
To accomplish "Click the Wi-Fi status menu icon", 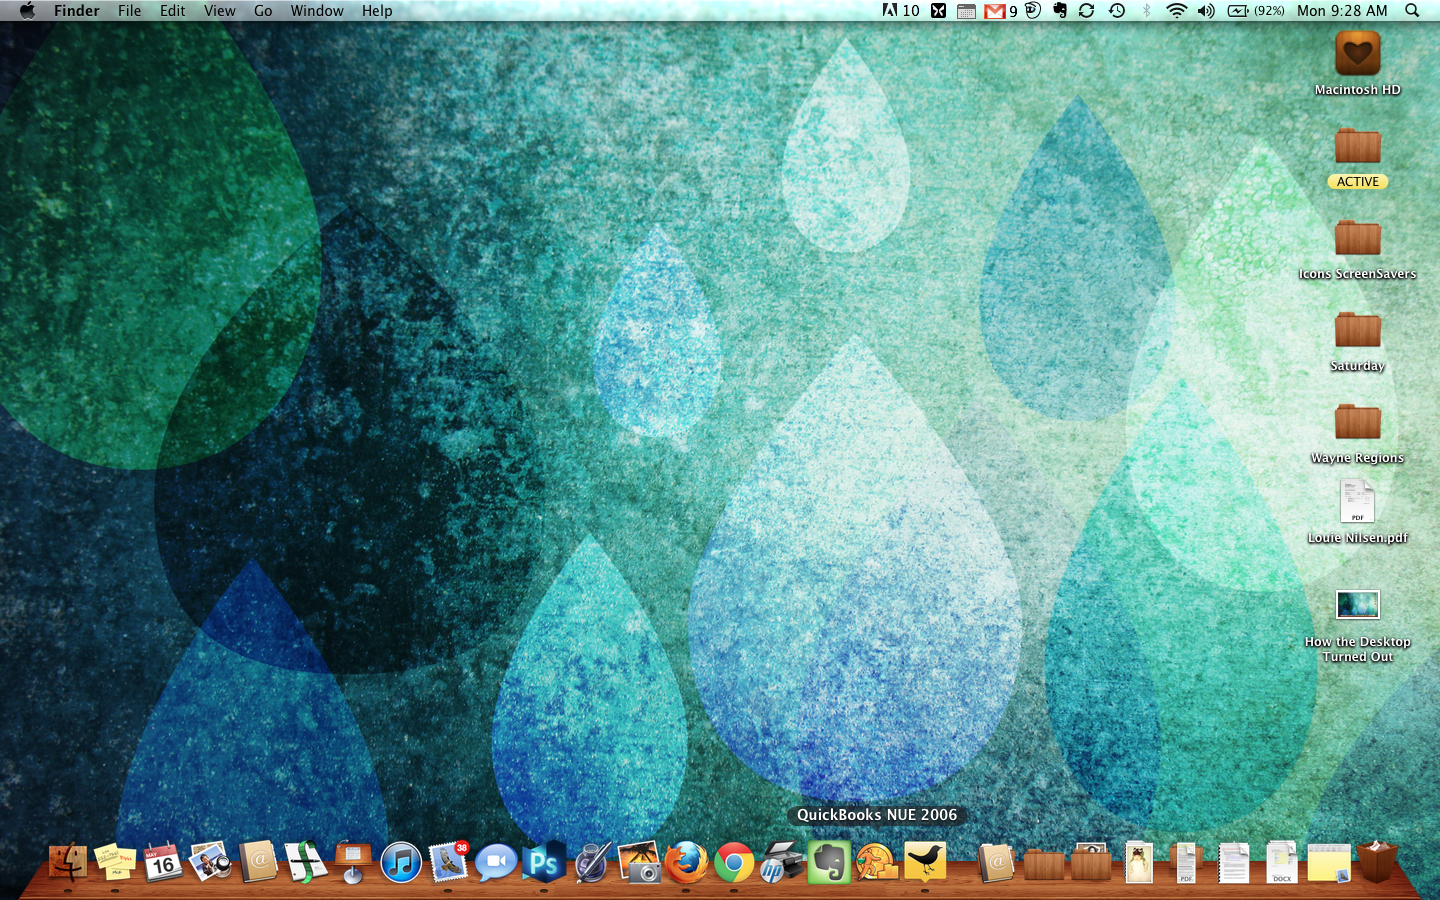I will click(1176, 11).
